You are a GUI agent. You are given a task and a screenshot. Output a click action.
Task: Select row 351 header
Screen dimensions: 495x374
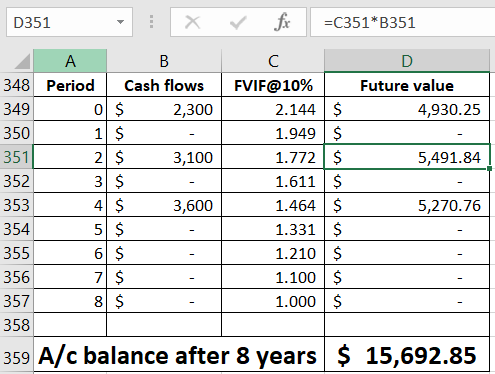tap(16, 157)
